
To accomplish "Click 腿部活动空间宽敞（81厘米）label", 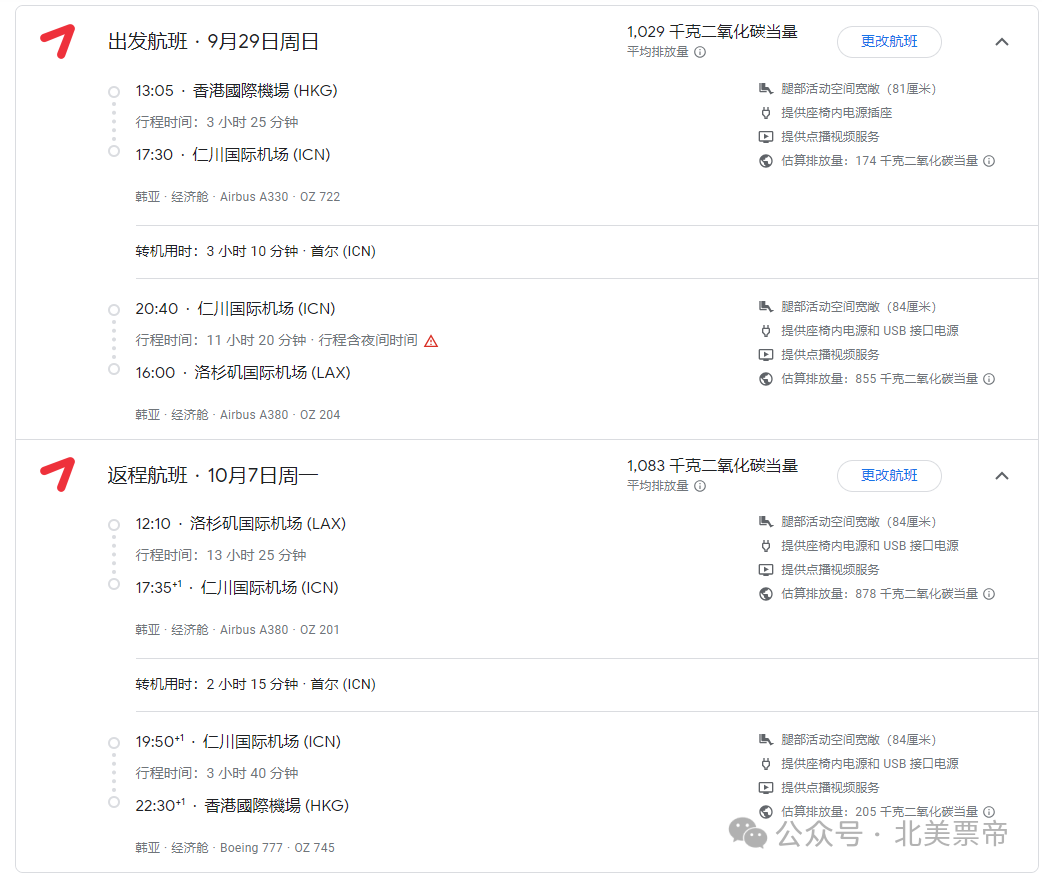I will click(859, 88).
